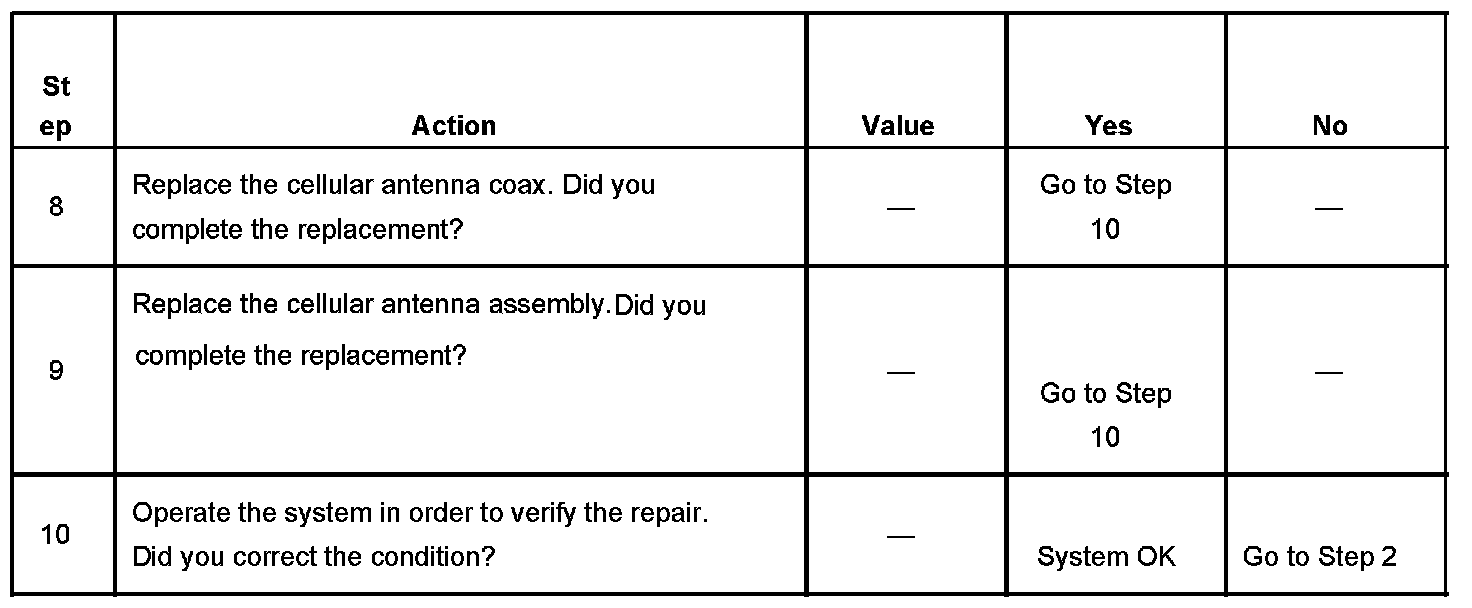
Task: Click the Value dash in step 8 row
Action: tap(900, 208)
